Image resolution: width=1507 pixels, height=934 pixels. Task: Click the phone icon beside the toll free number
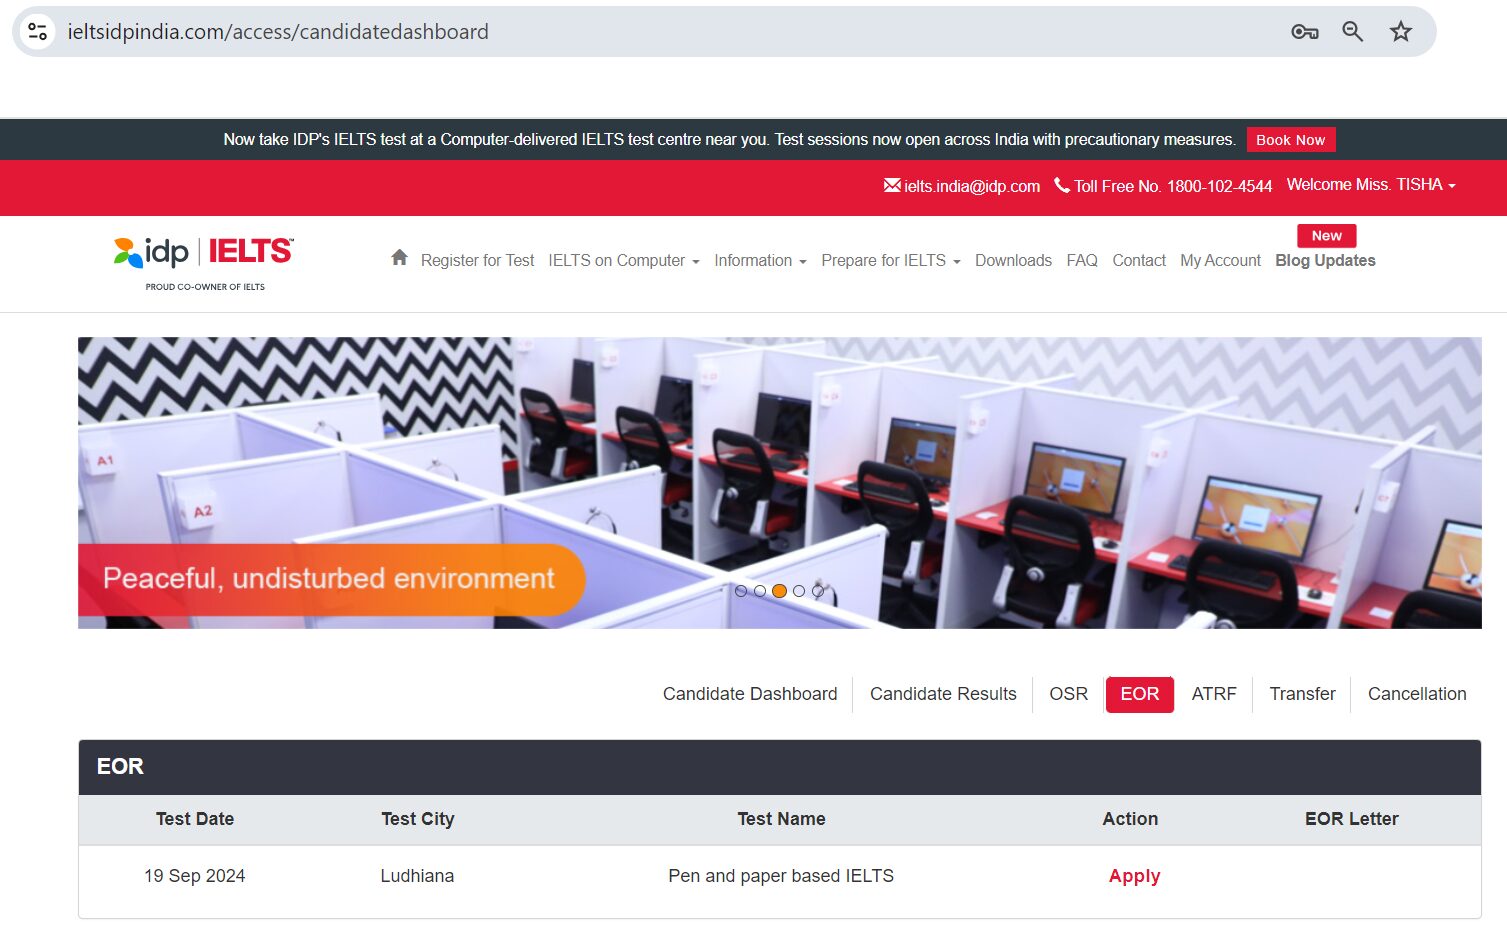[x=1060, y=185]
